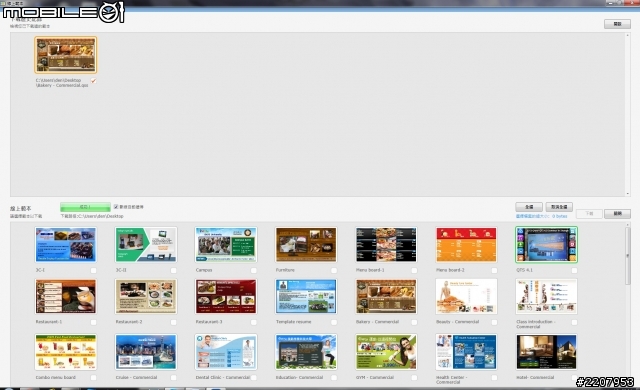Screen dimensions: 640x390
Task: Tick the Restaurant-1 checkbox
Action: [93, 322]
